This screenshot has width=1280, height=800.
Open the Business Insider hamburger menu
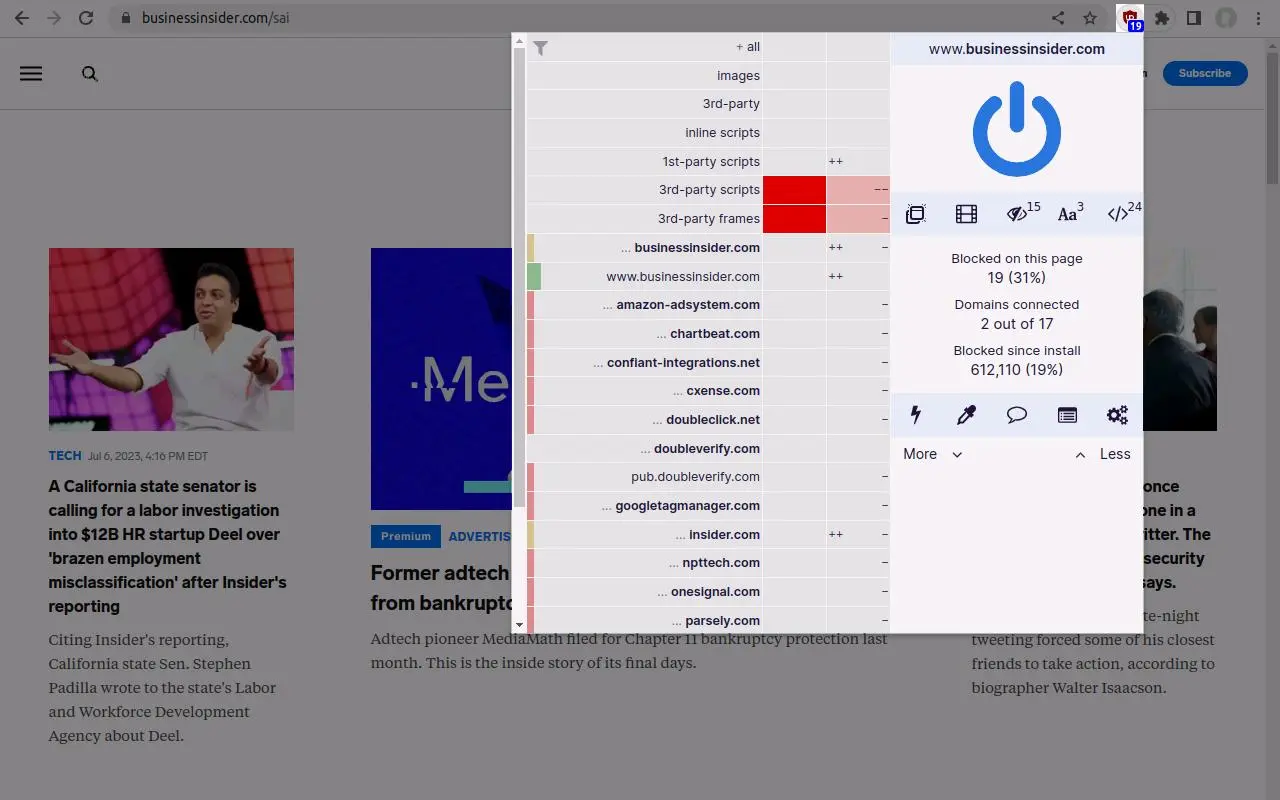30,73
